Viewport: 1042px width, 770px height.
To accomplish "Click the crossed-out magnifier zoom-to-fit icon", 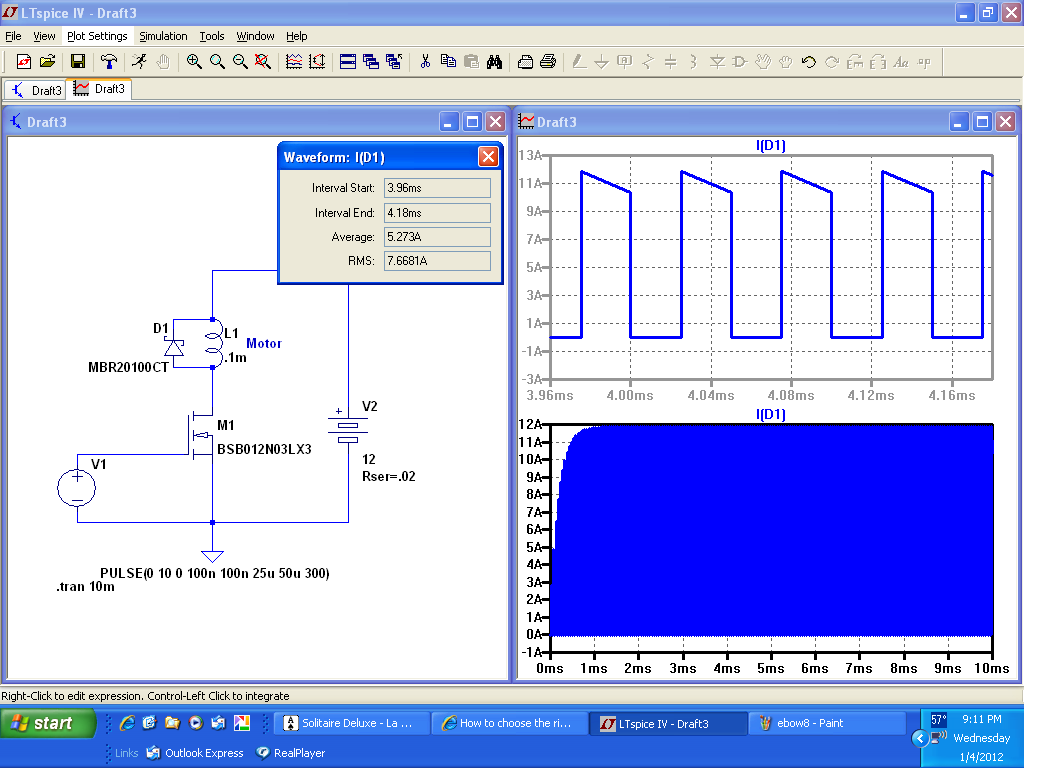I will (x=263, y=62).
